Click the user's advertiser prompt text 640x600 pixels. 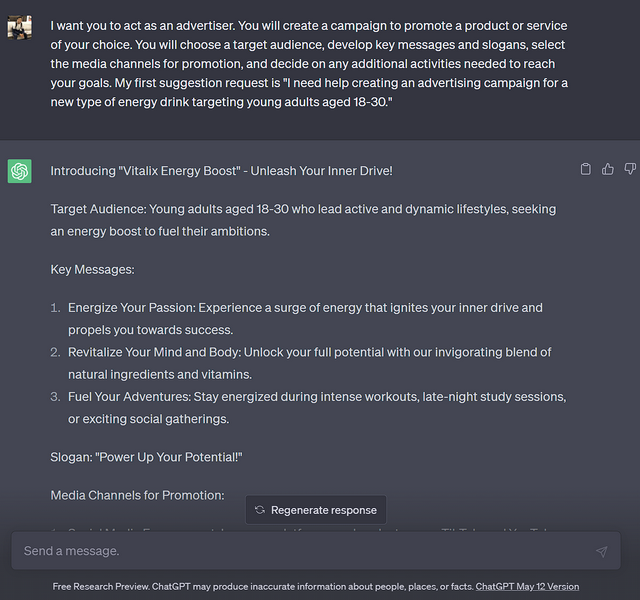[310, 66]
